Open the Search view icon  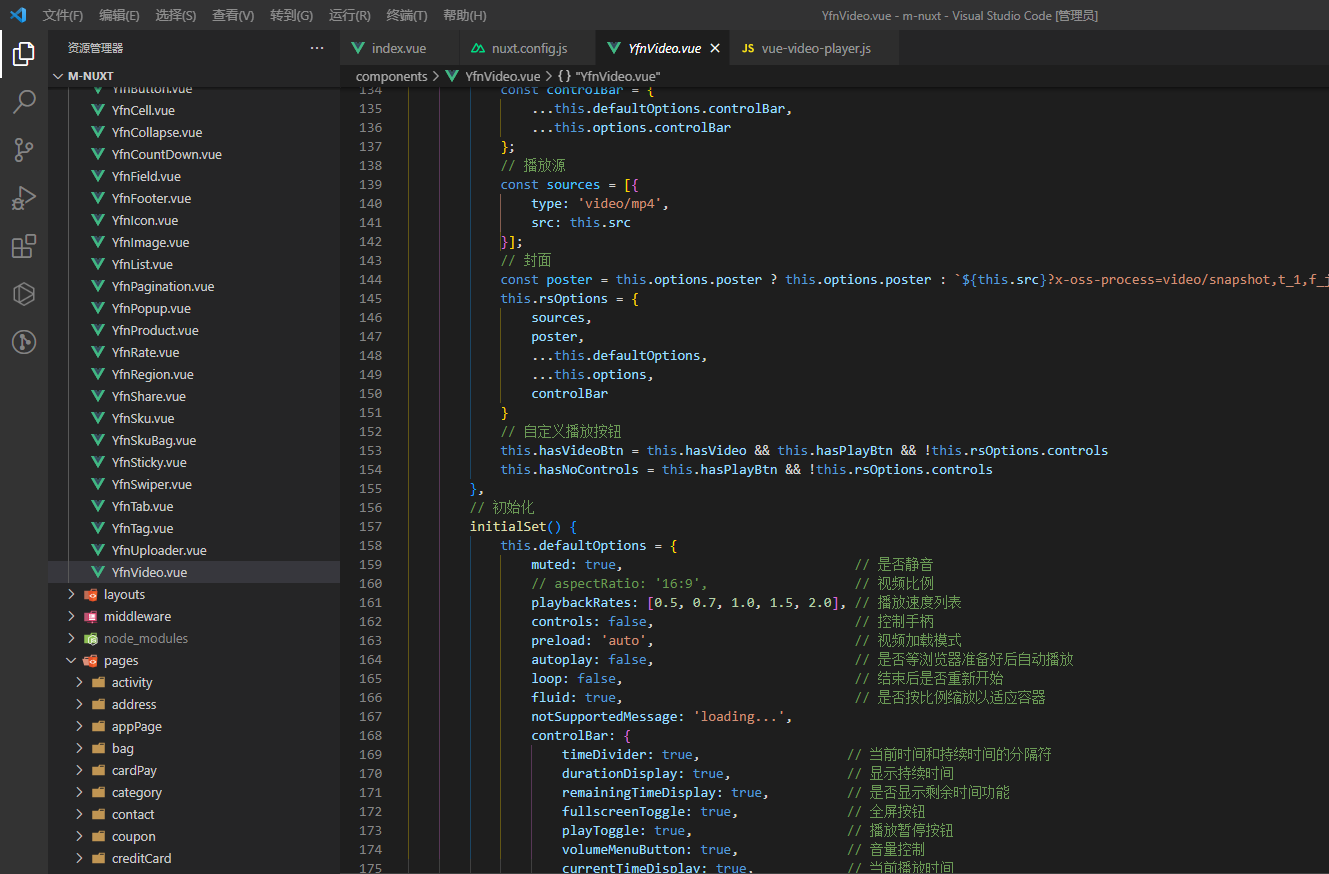24,102
